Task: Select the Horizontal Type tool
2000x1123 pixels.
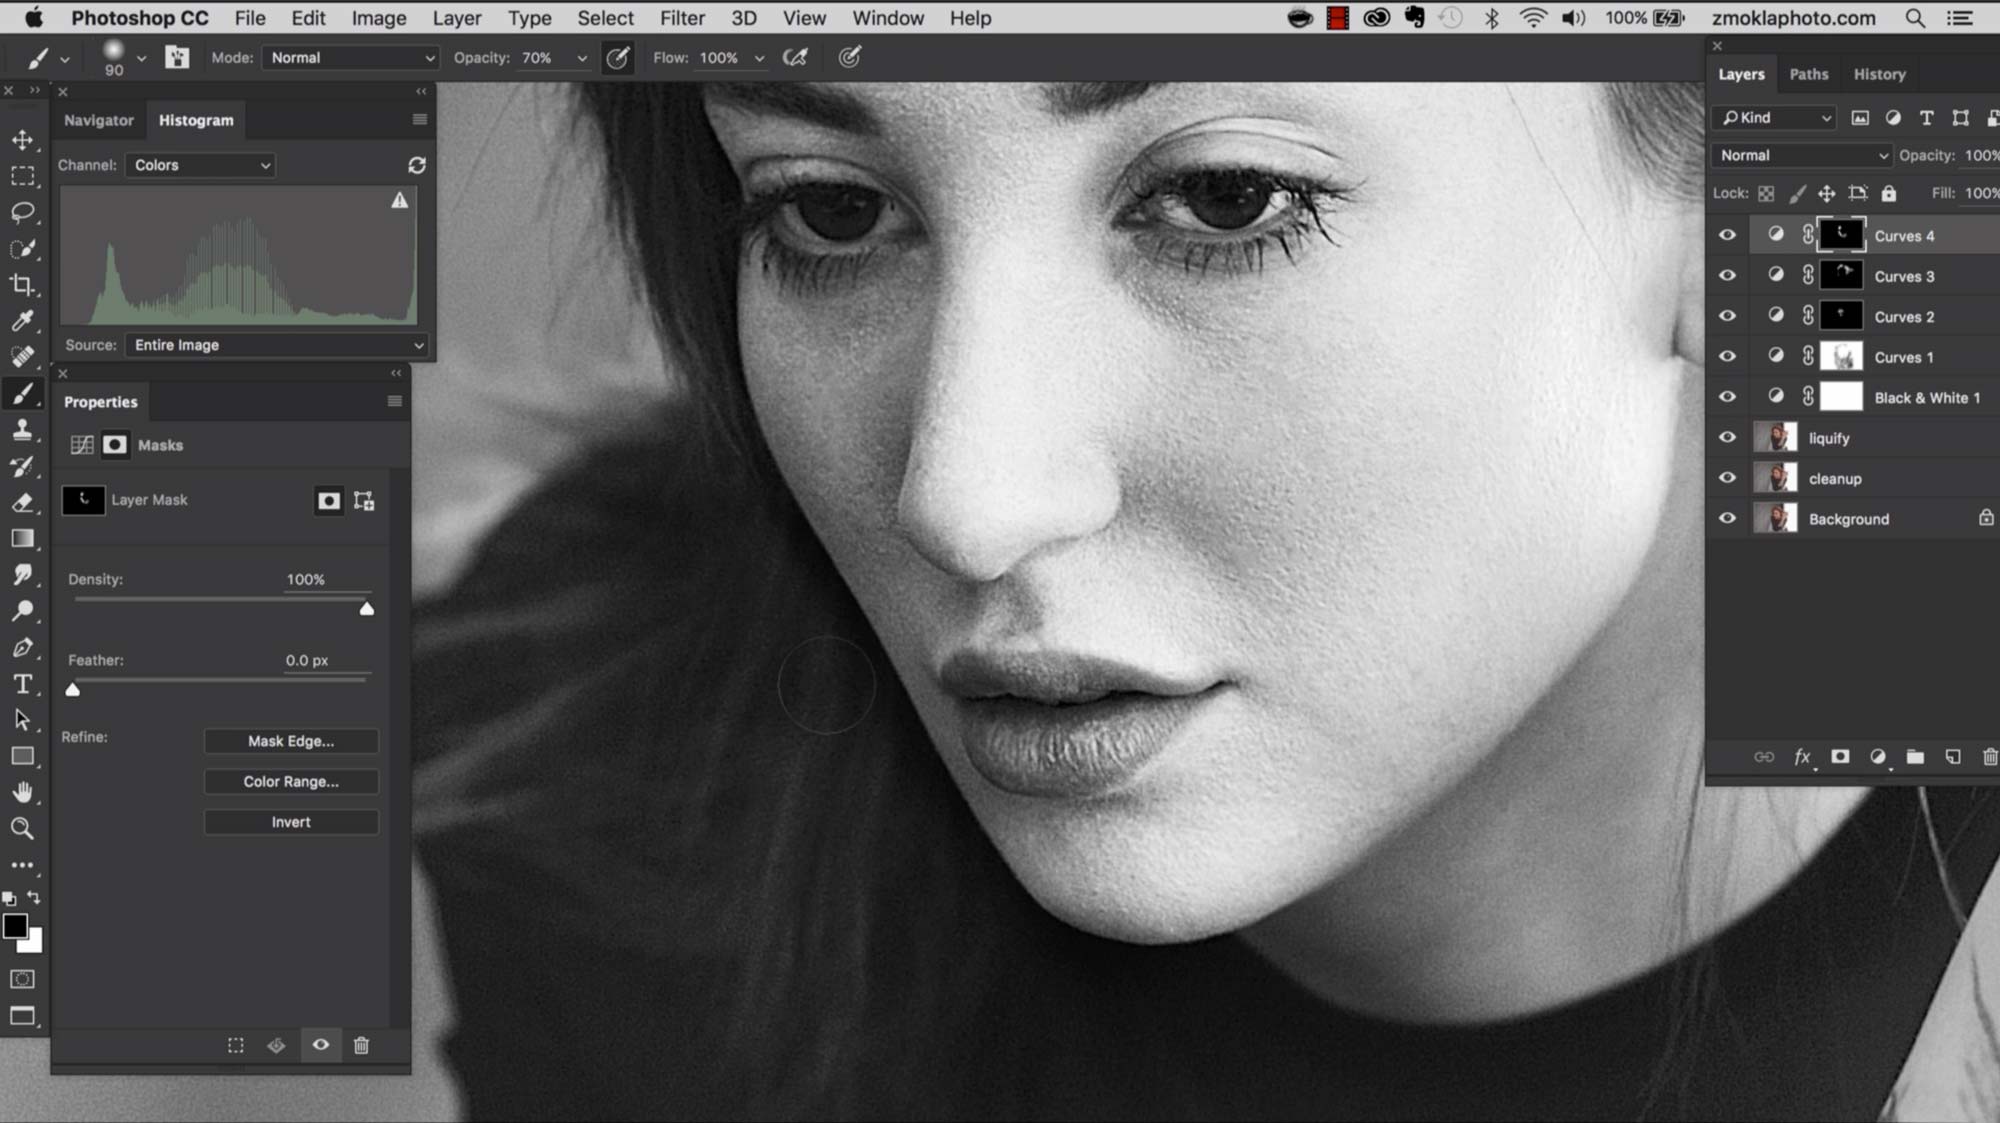Action: pyautogui.click(x=22, y=684)
